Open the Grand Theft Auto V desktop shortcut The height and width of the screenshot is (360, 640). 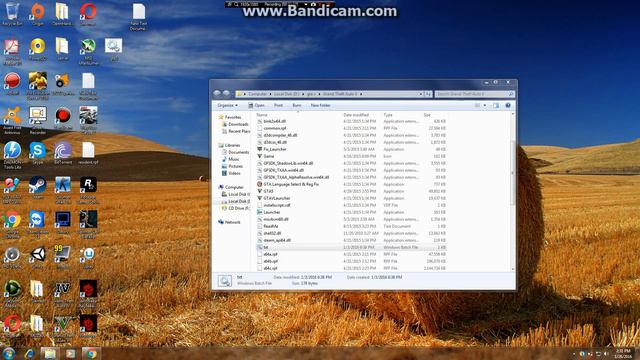pos(63,329)
